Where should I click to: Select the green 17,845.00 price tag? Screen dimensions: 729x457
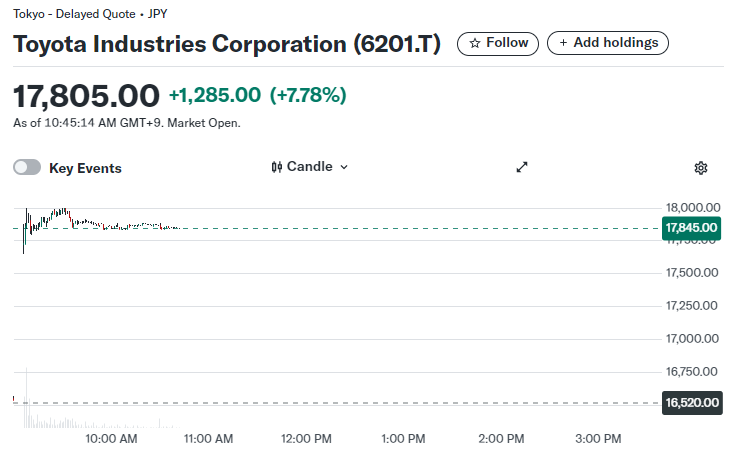click(x=691, y=228)
